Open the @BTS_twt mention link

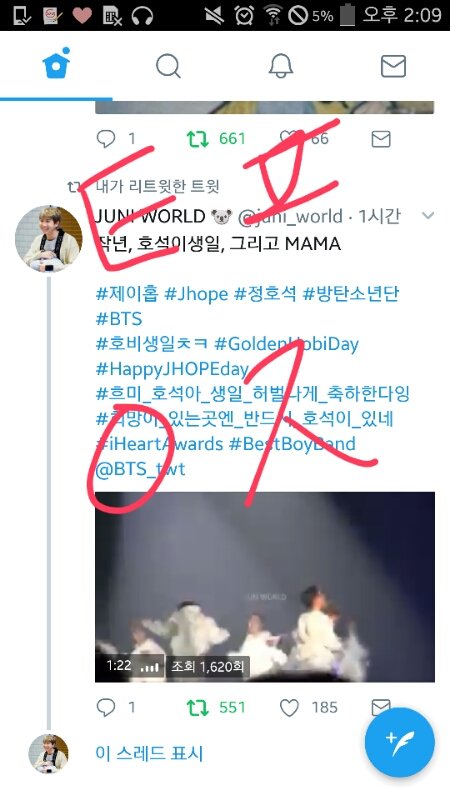point(140,468)
